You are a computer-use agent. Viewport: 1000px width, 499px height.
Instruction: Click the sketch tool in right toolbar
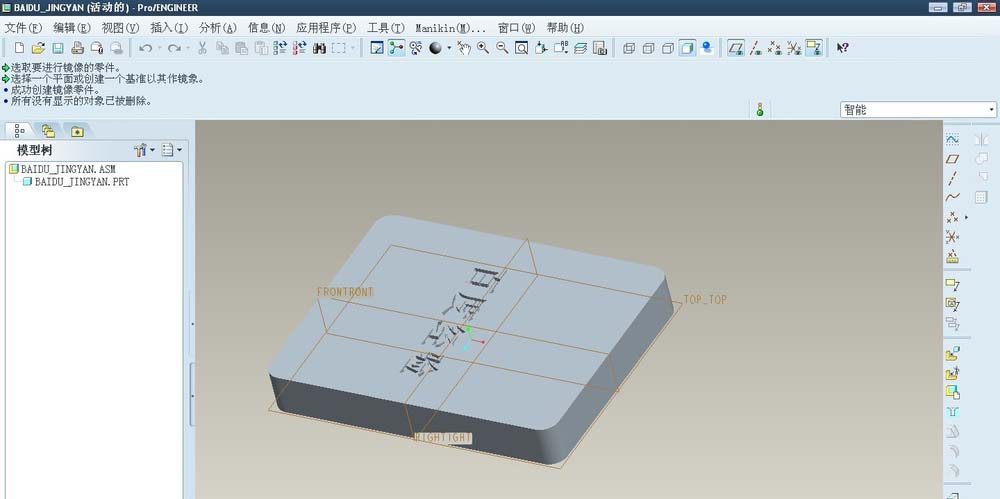[952, 138]
